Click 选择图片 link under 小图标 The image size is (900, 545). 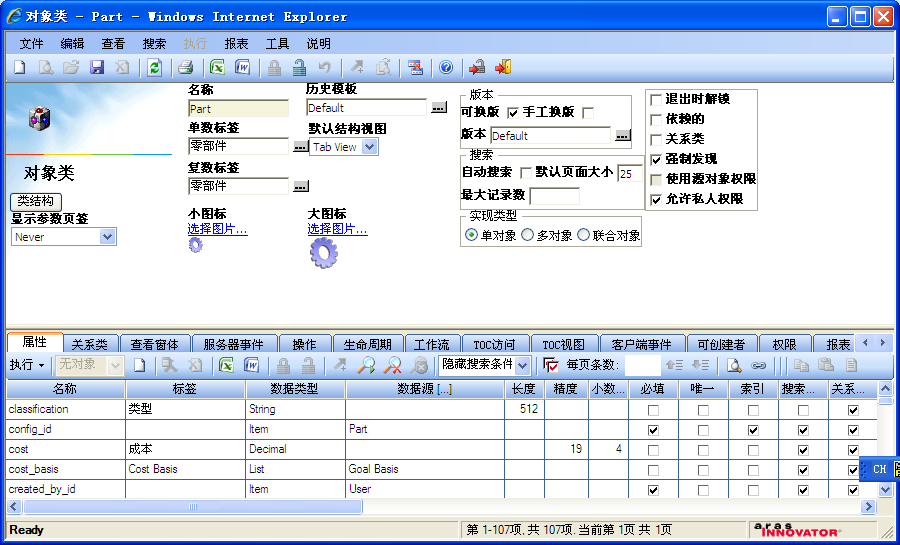pos(218,229)
